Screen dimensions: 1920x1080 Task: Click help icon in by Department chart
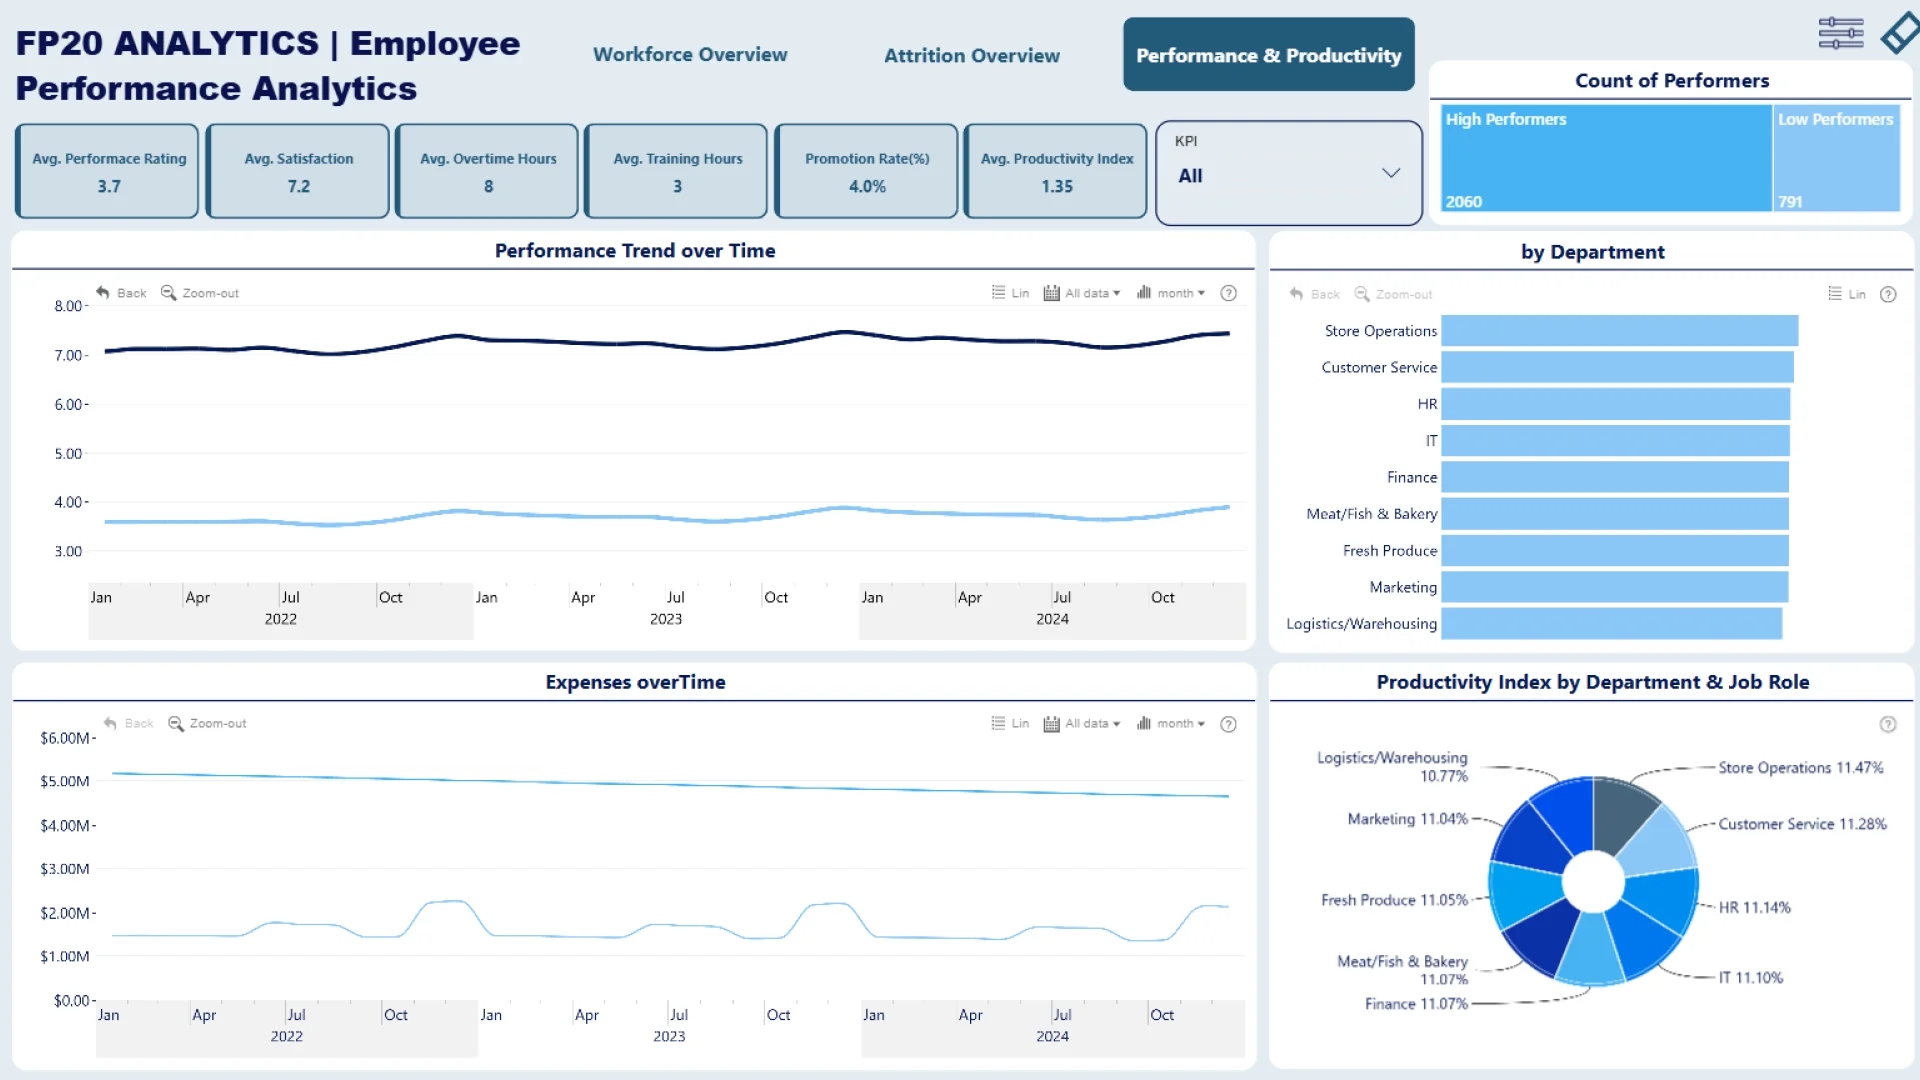coord(1888,294)
